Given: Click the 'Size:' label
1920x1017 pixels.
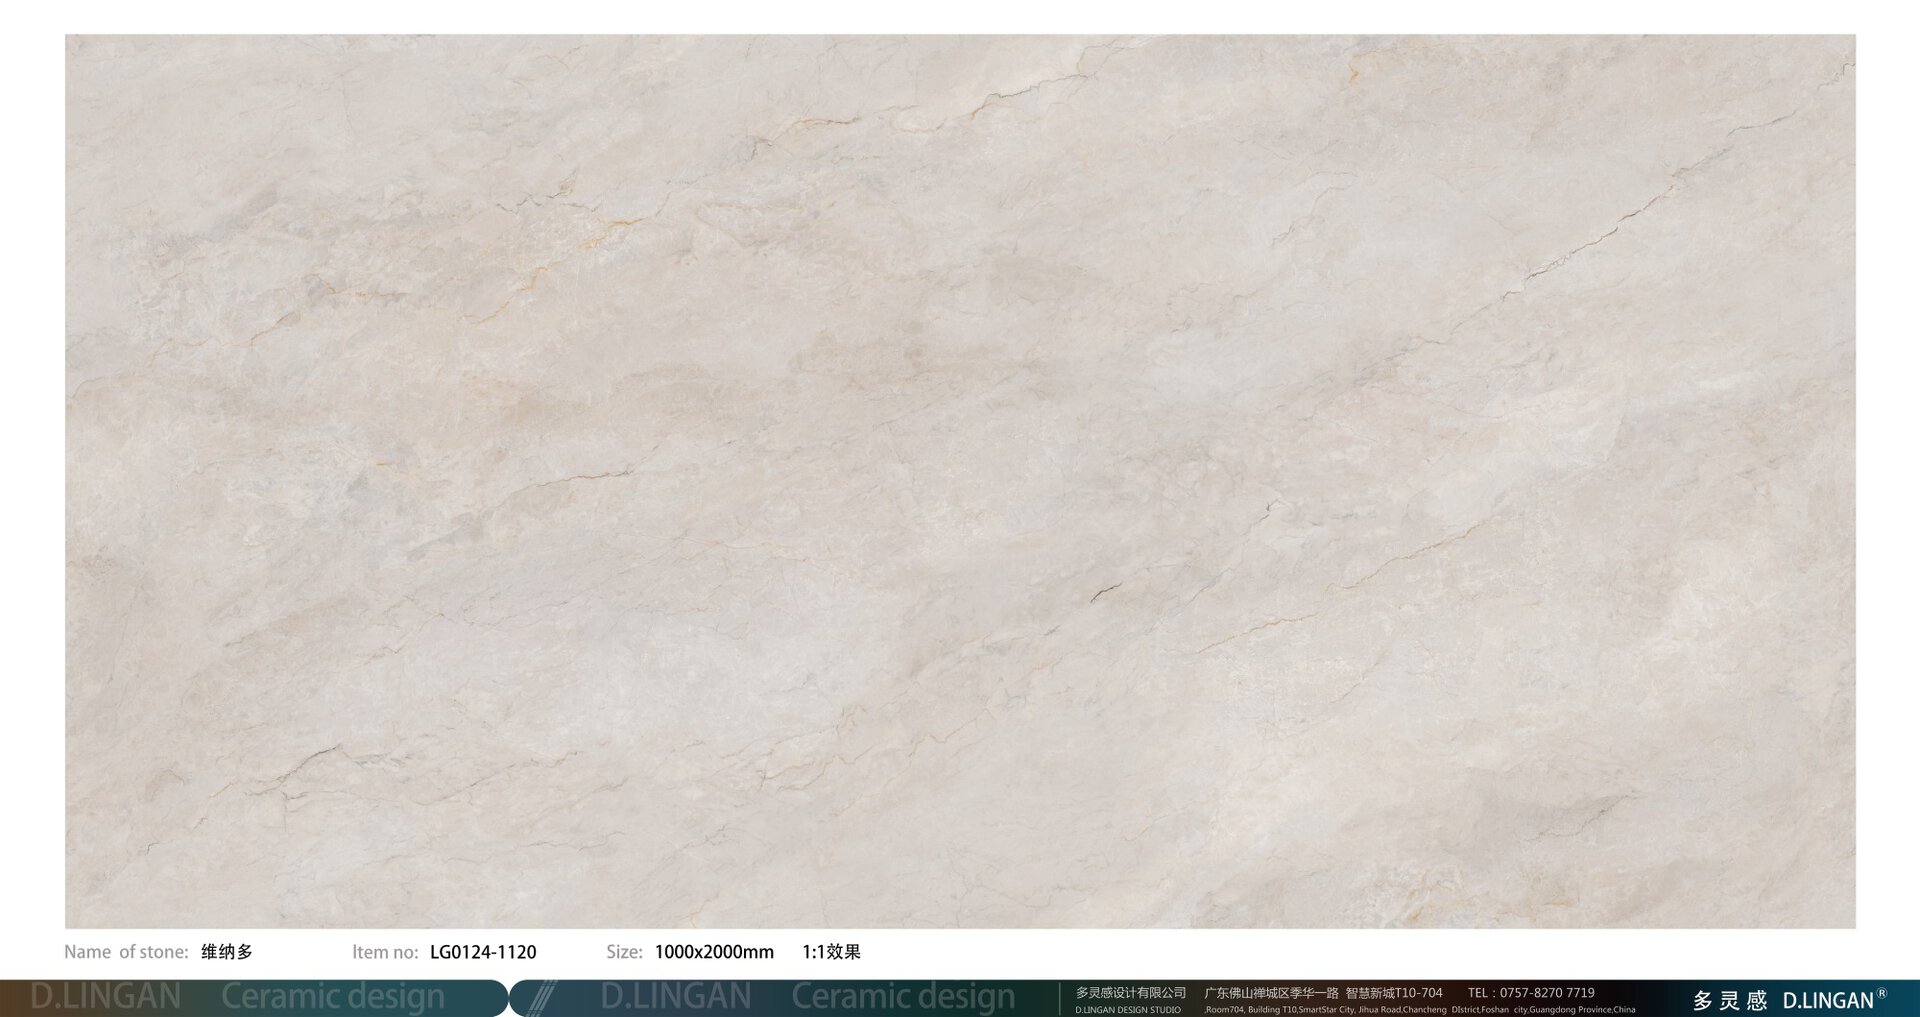Looking at the screenshot, I should 624,952.
